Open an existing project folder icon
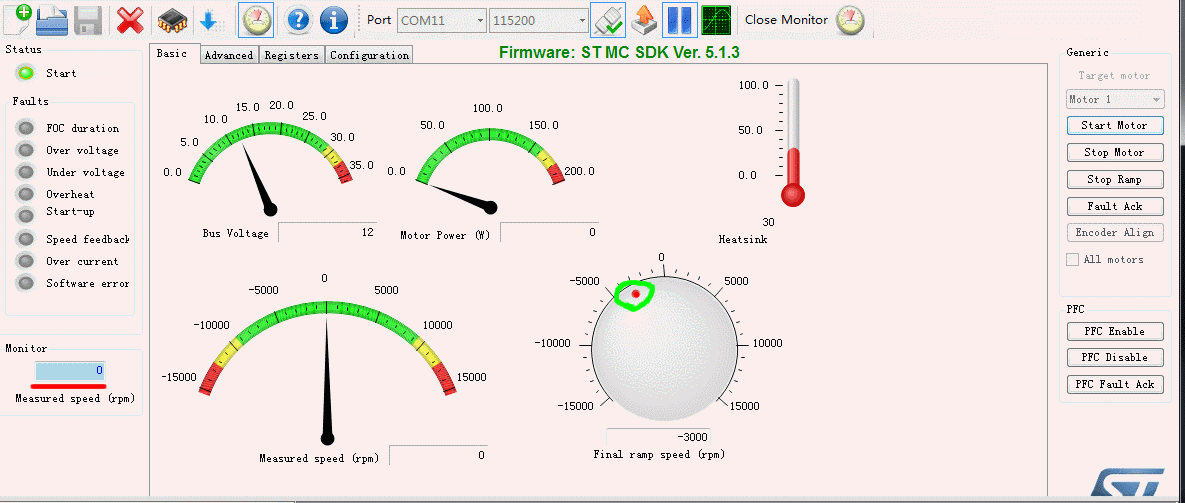 tap(52, 20)
